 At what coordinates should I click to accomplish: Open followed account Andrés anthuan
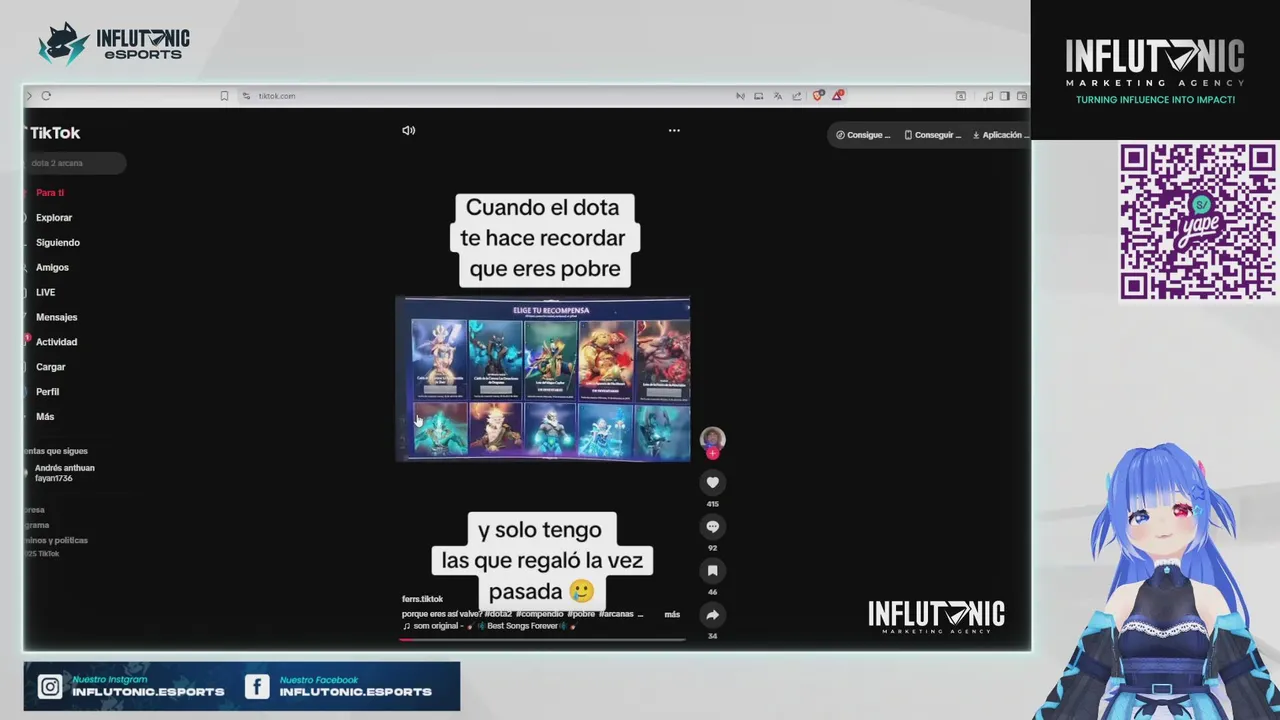click(x=64, y=468)
